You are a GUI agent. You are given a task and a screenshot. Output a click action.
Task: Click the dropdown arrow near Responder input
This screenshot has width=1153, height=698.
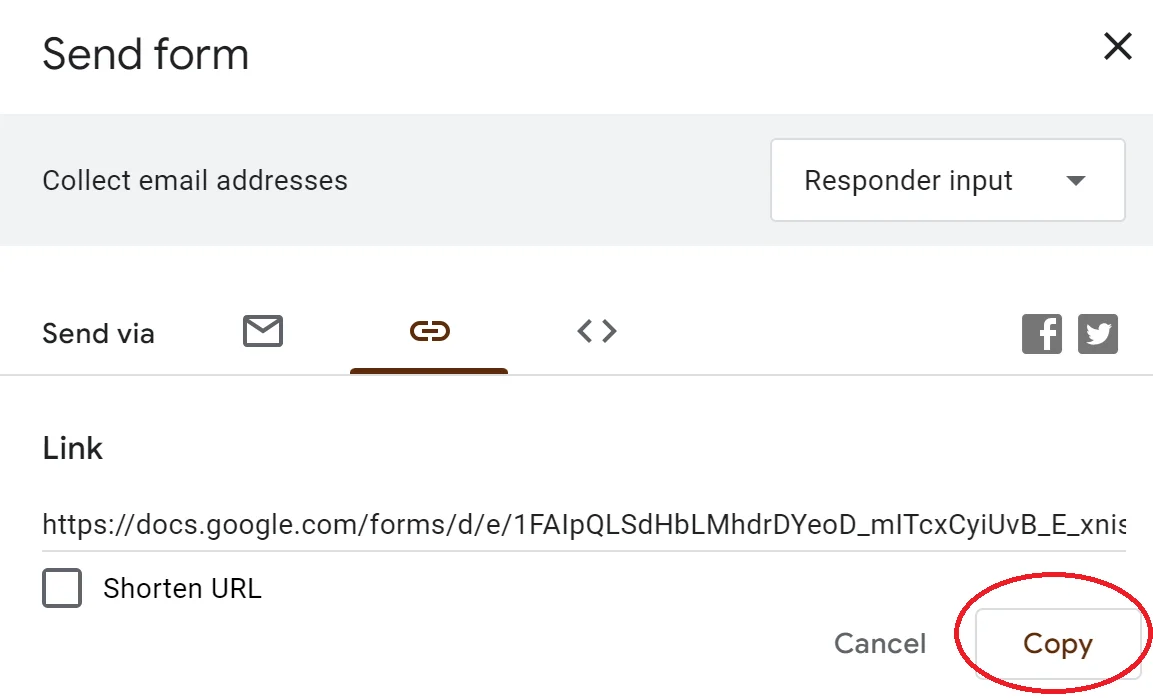(1076, 180)
